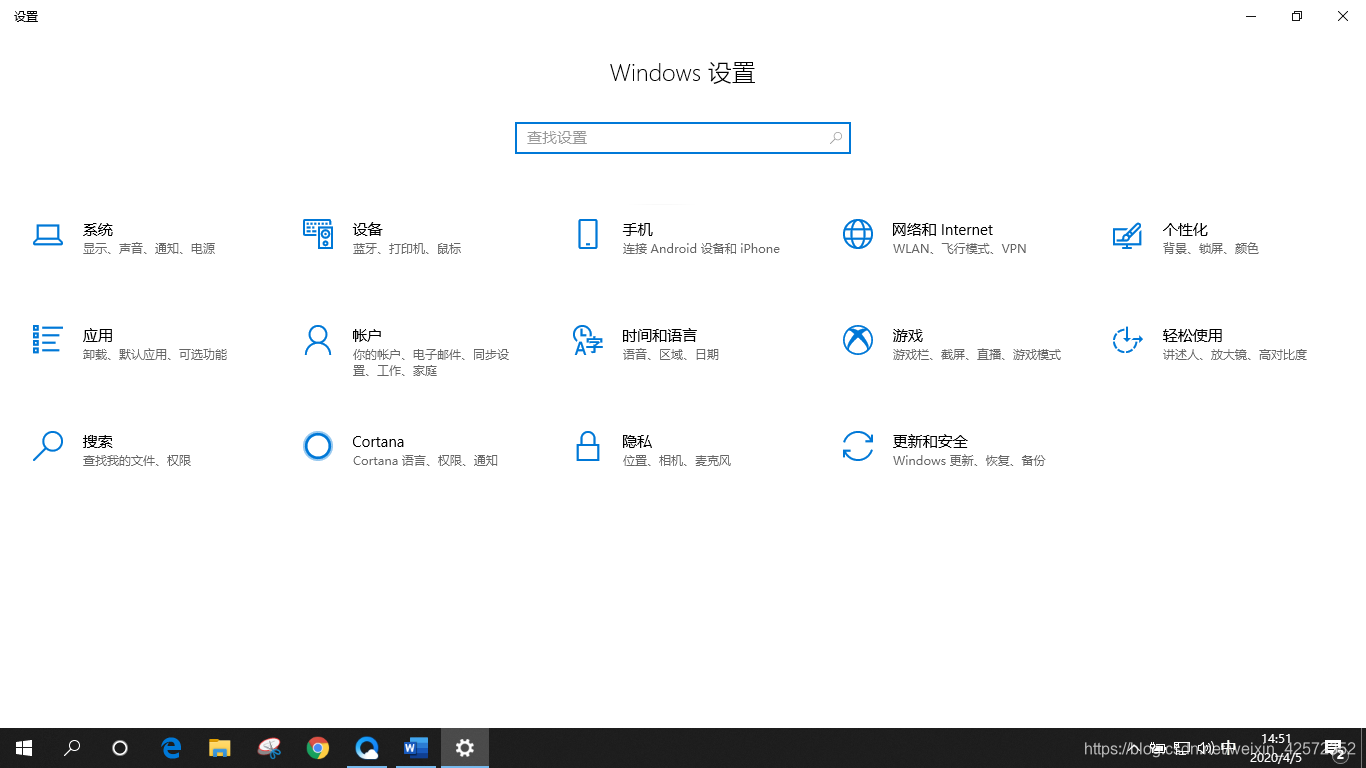Focus the 查找设置 search field
This screenshot has width=1366, height=768.
683,138
